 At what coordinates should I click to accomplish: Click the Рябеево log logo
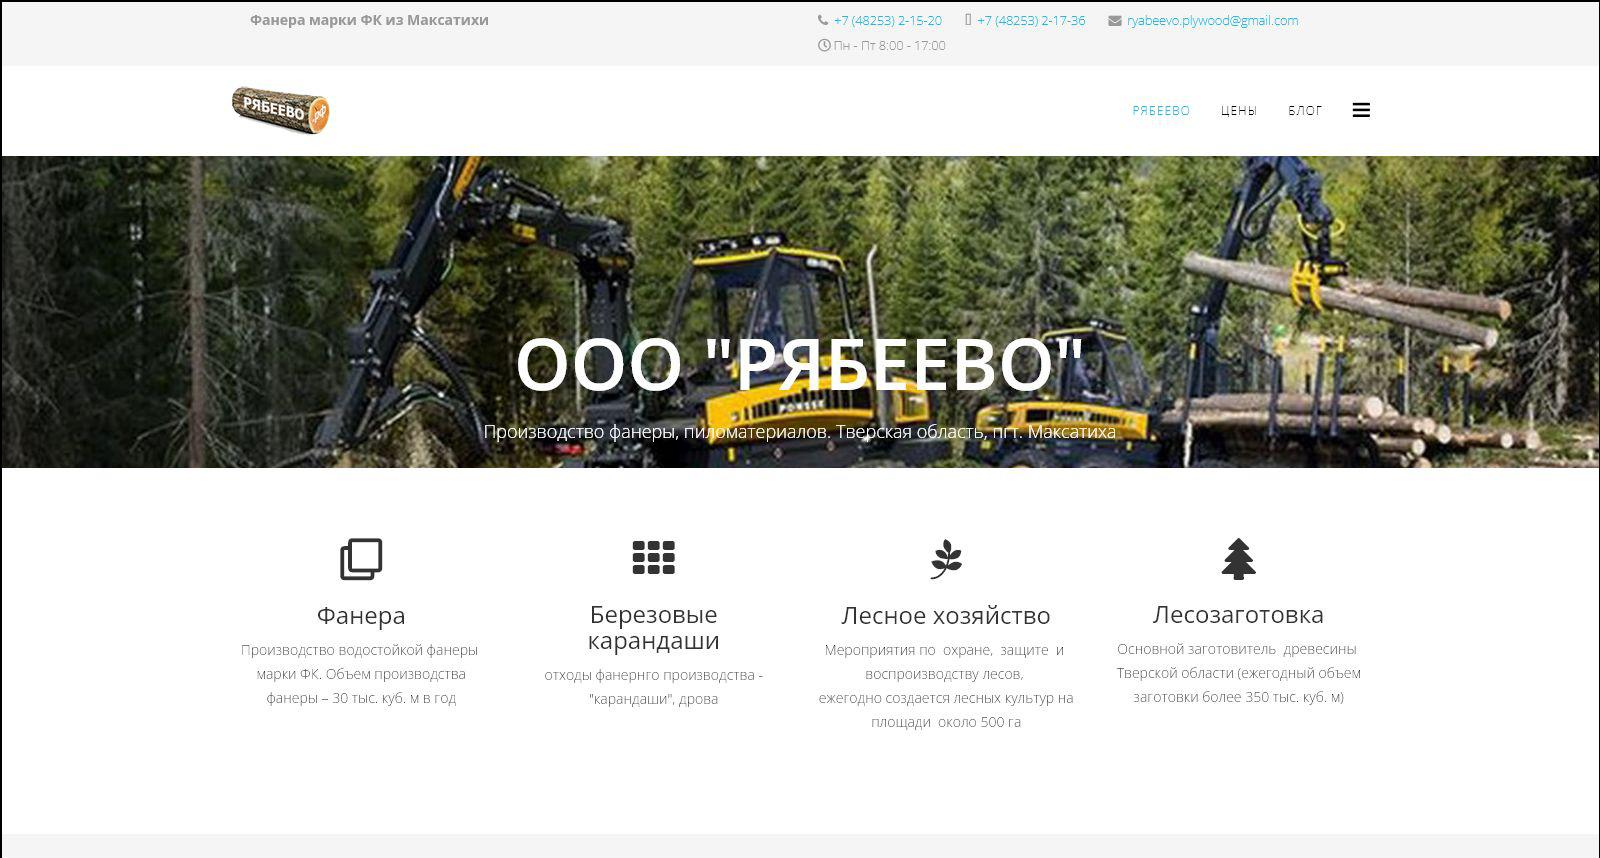pos(281,110)
